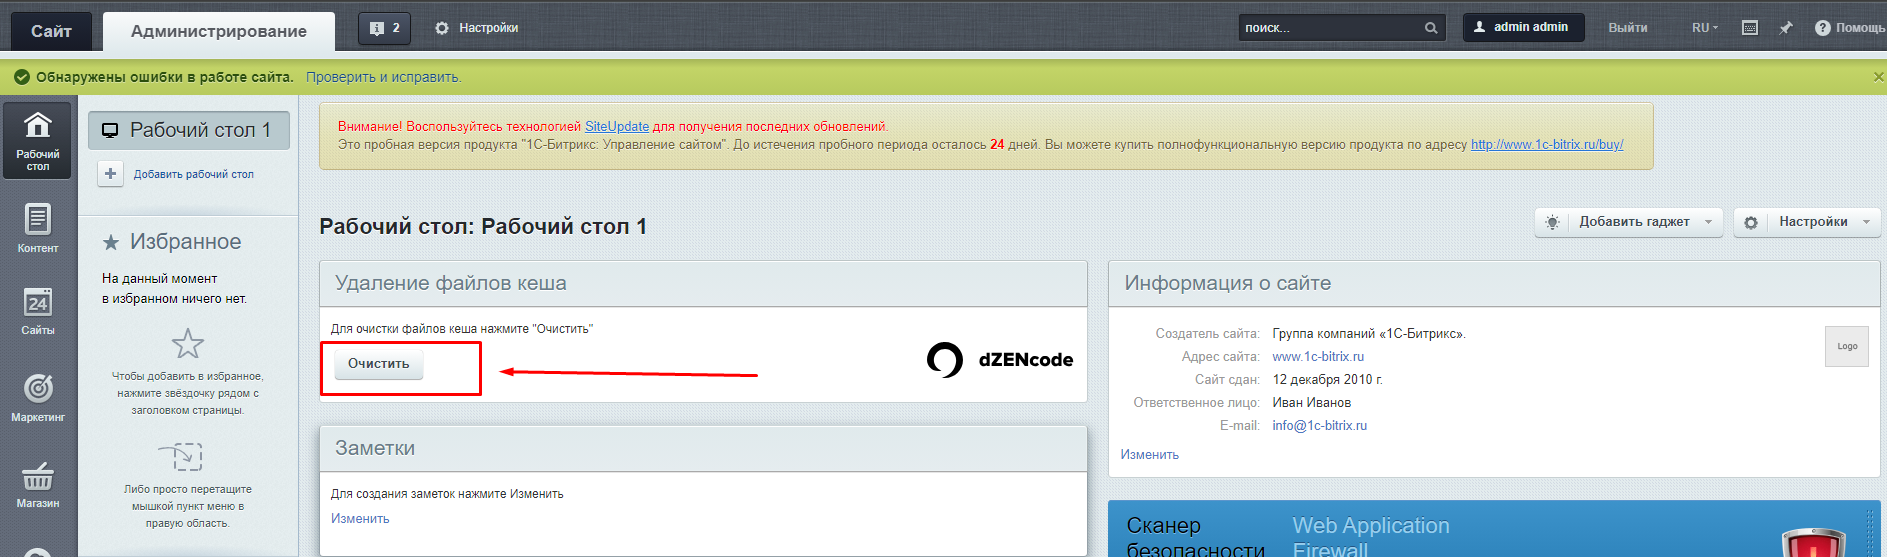Open the Магазин sidebar section
This screenshot has height=557, width=1887.
(x=38, y=484)
